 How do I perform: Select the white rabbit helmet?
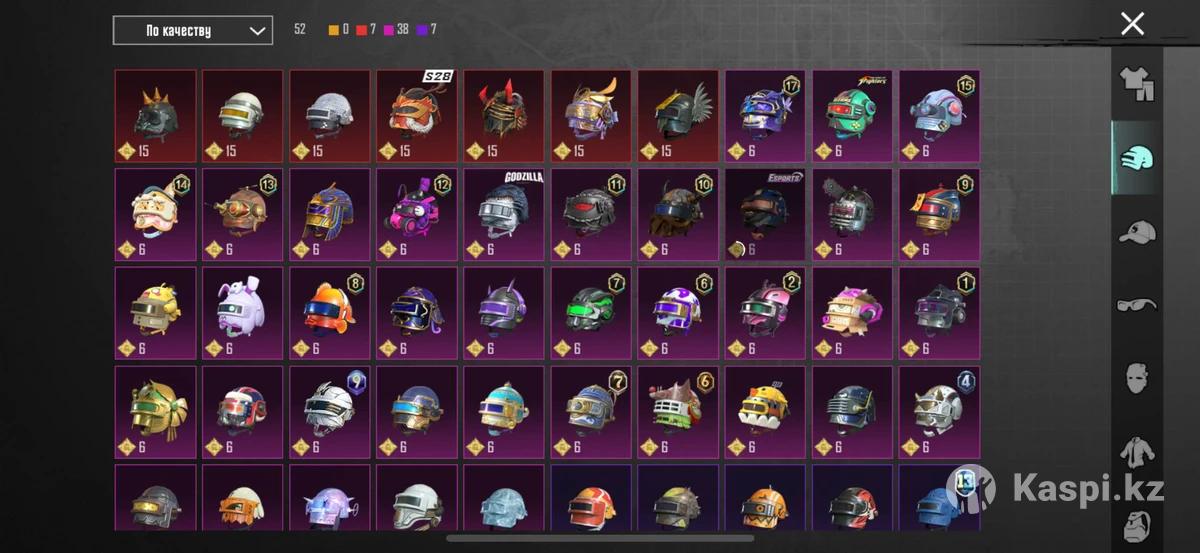pos(243,312)
